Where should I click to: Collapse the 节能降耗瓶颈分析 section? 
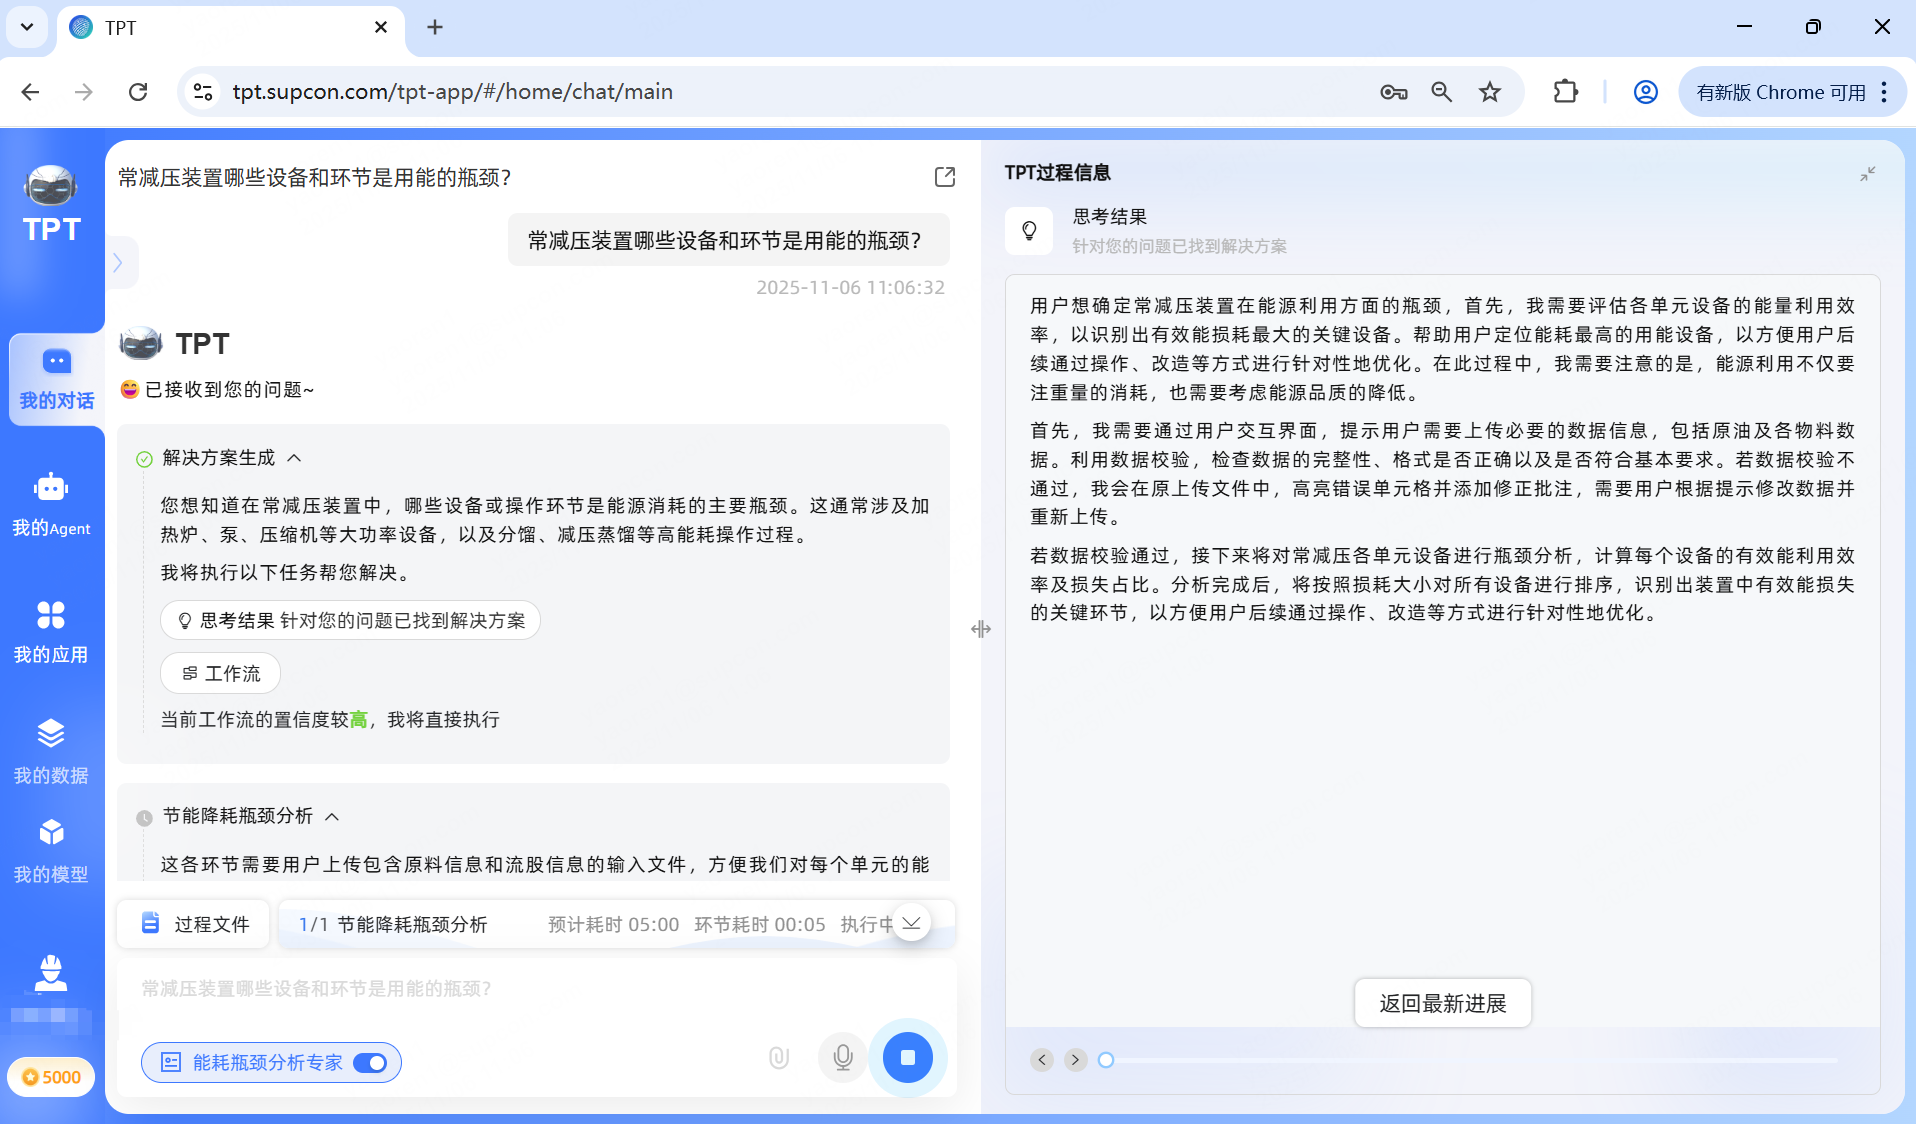coord(333,816)
